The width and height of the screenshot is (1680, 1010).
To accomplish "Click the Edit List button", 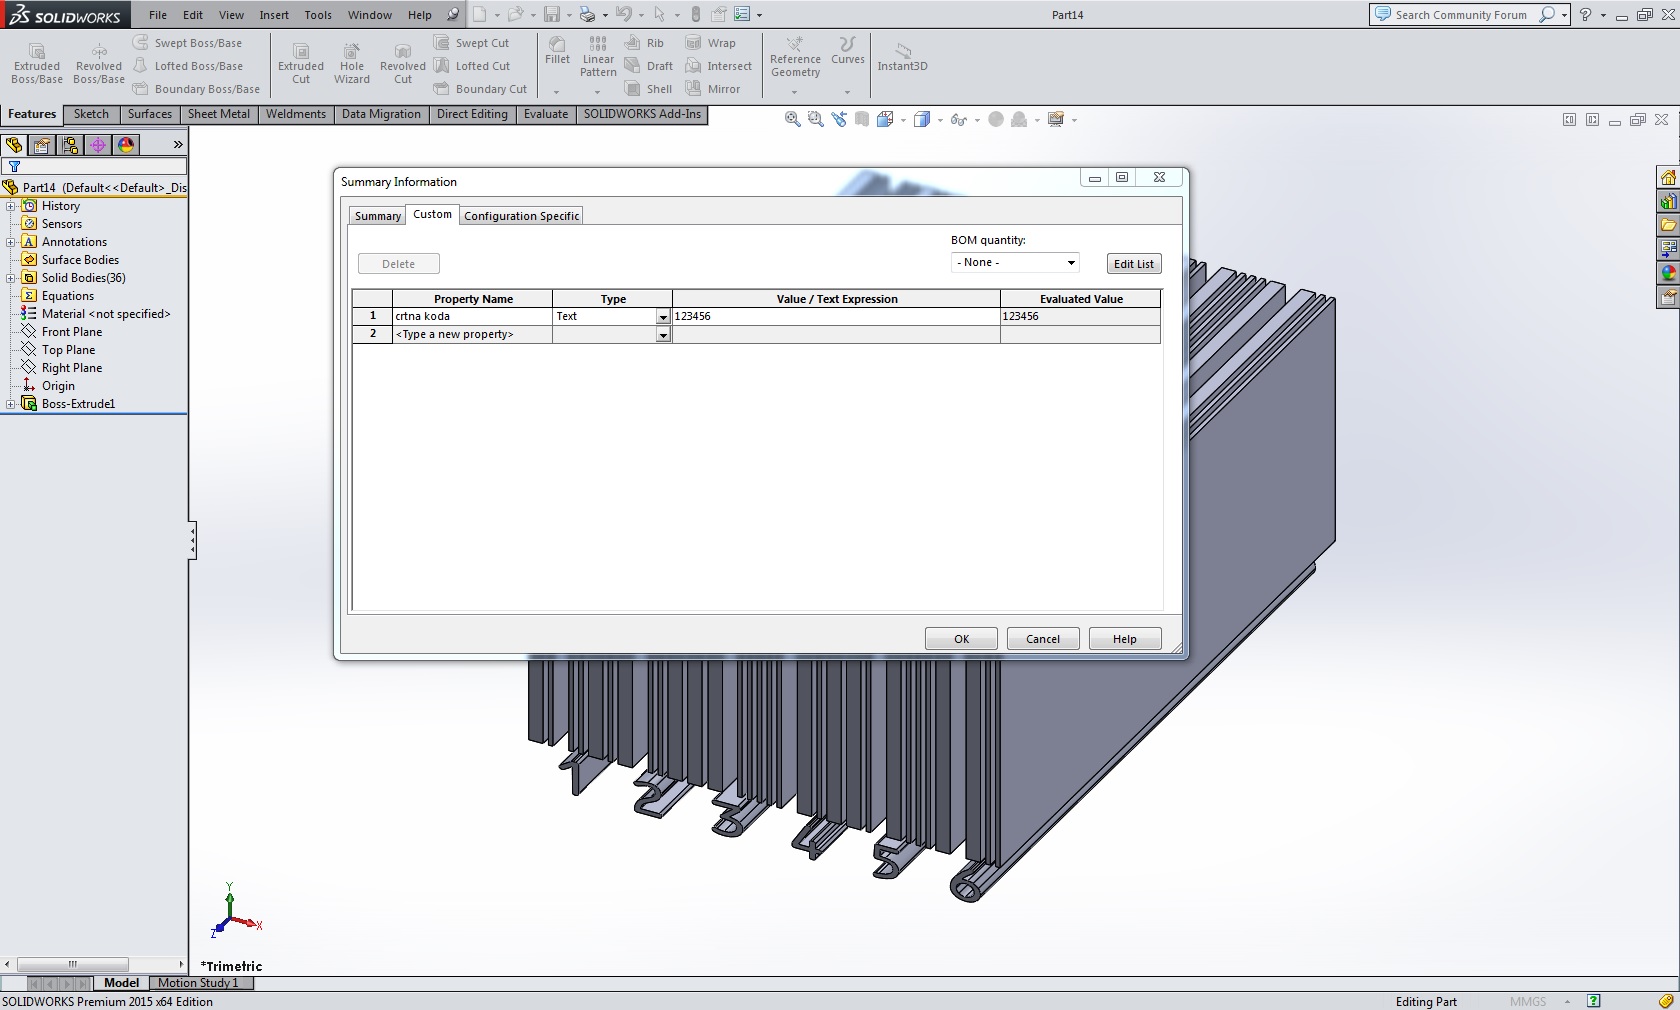I will click(1133, 264).
